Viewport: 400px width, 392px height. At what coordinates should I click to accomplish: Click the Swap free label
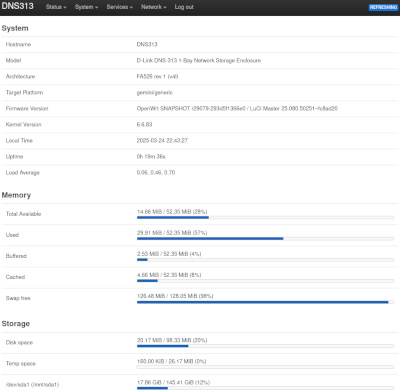[18, 298]
